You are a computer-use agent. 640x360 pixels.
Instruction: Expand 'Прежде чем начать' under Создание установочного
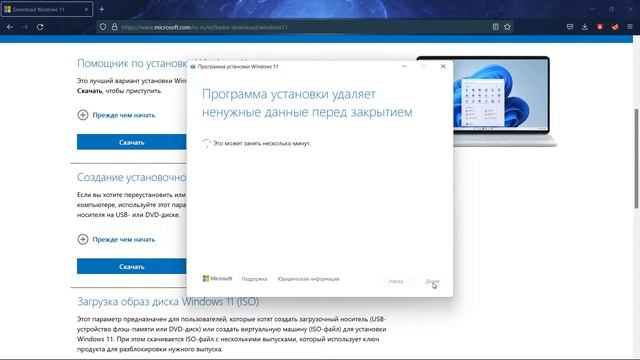coord(116,239)
